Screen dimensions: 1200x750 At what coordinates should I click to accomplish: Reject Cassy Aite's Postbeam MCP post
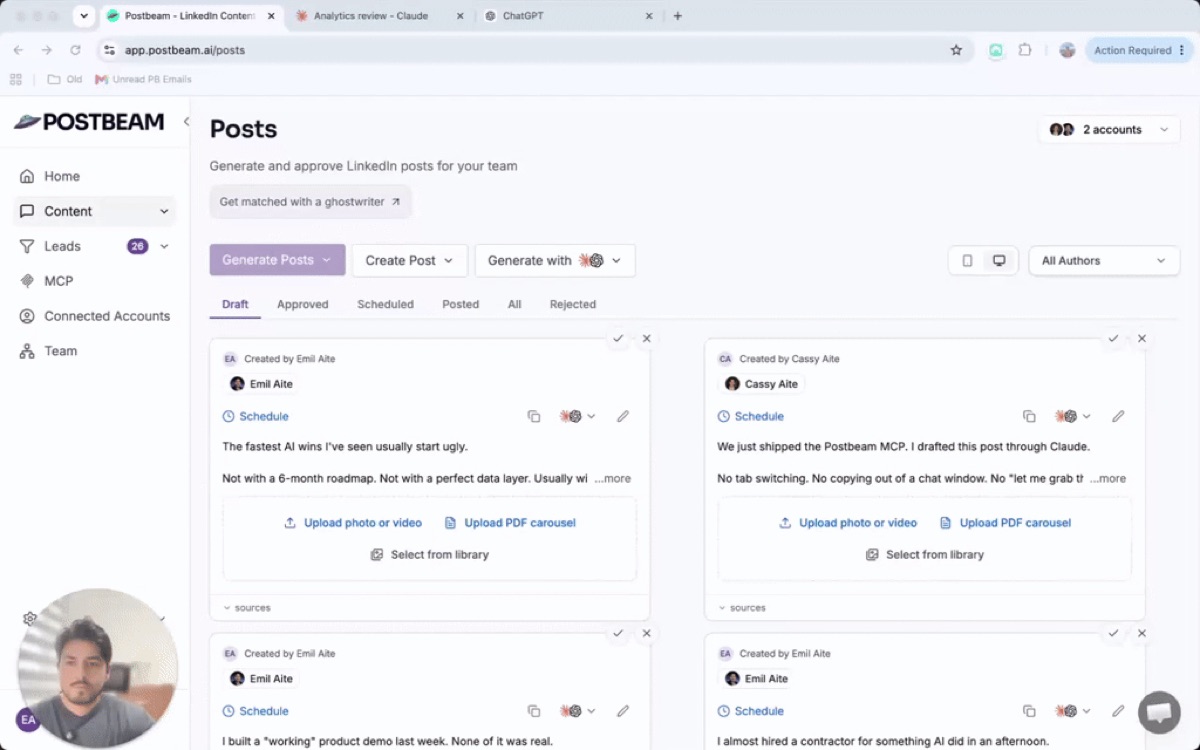1142,339
